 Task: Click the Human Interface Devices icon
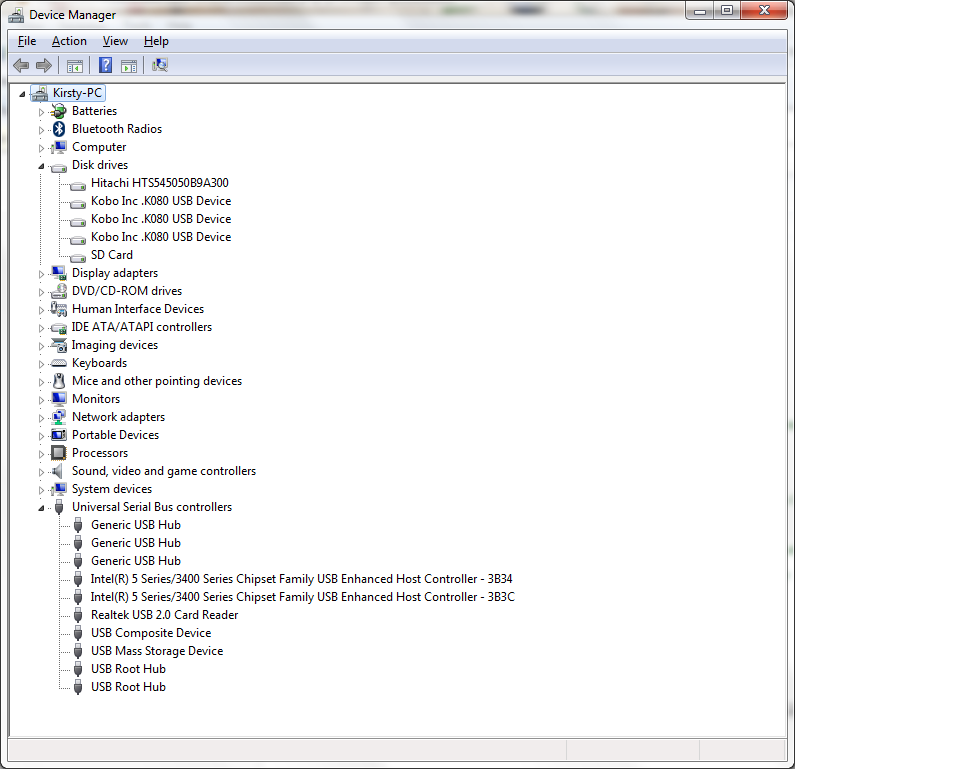pyautogui.click(x=59, y=309)
